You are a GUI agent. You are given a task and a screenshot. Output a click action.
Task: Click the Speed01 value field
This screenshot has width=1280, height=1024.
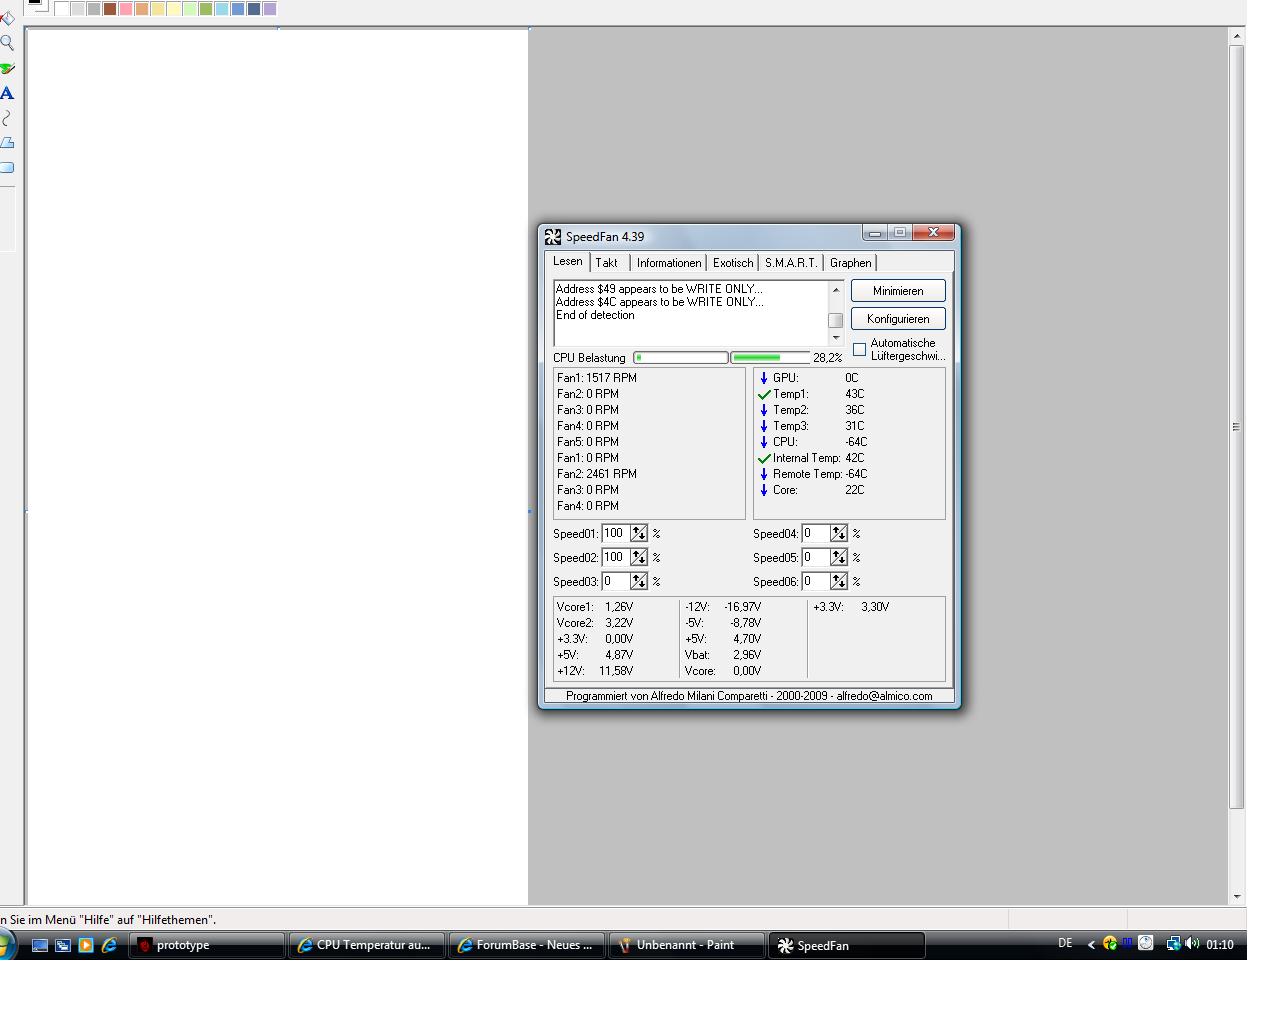click(615, 534)
